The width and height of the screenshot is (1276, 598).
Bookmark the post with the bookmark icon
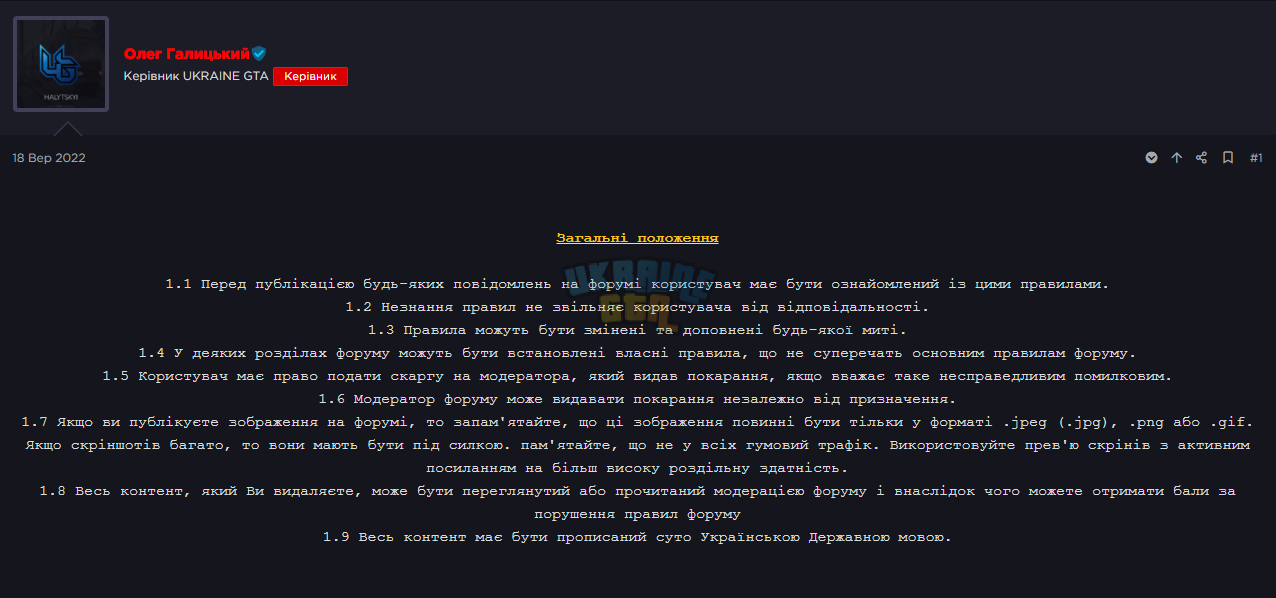1228,158
